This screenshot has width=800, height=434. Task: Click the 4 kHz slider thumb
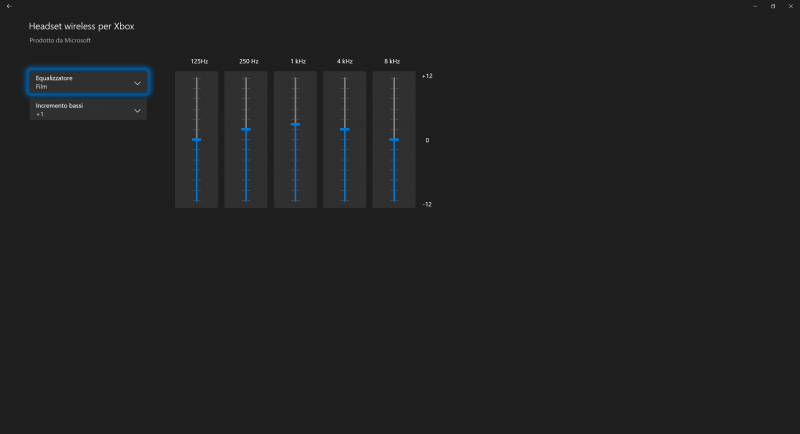pyautogui.click(x=344, y=130)
